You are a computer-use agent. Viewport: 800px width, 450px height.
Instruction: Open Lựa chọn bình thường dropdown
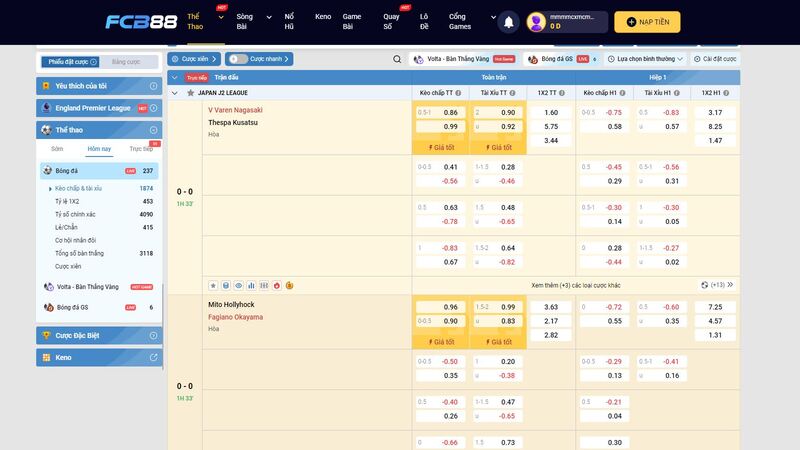click(x=645, y=59)
